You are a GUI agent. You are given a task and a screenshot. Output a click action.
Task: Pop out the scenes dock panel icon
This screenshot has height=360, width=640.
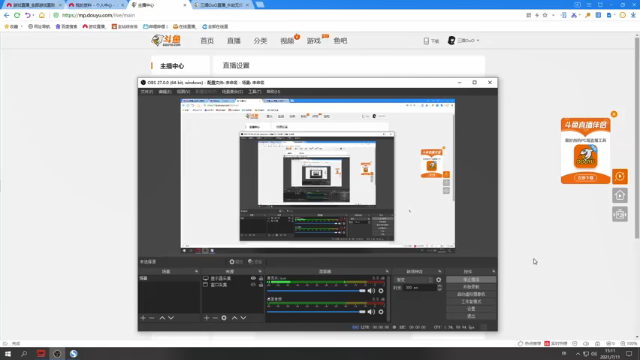tap(196, 271)
